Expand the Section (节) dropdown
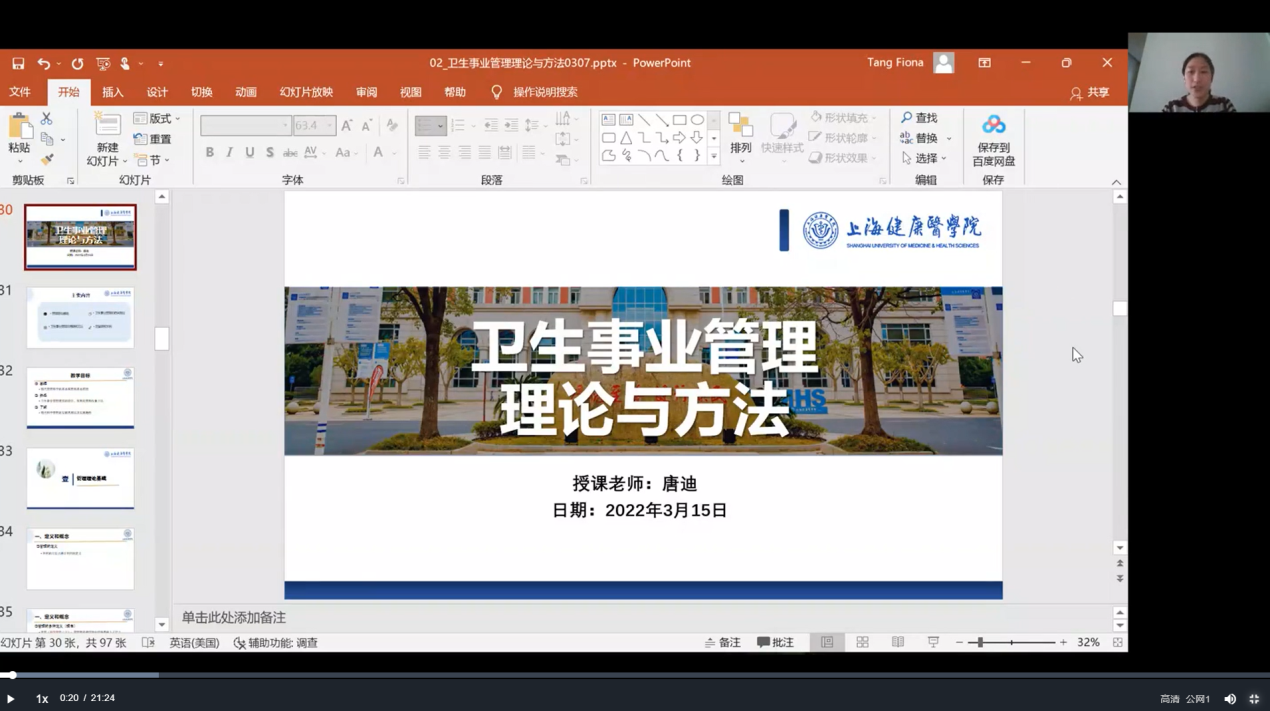Viewport: 1270px width, 711px height. click(154, 160)
